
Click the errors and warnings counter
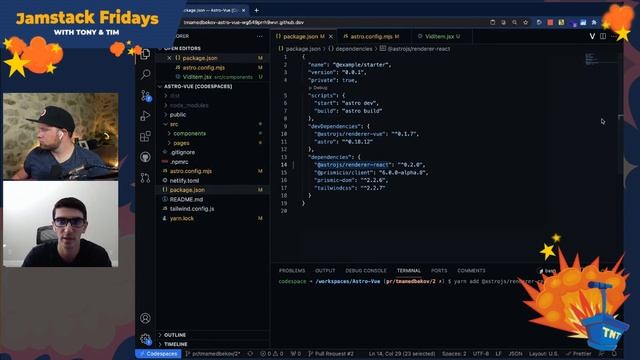(x=272, y=353)
